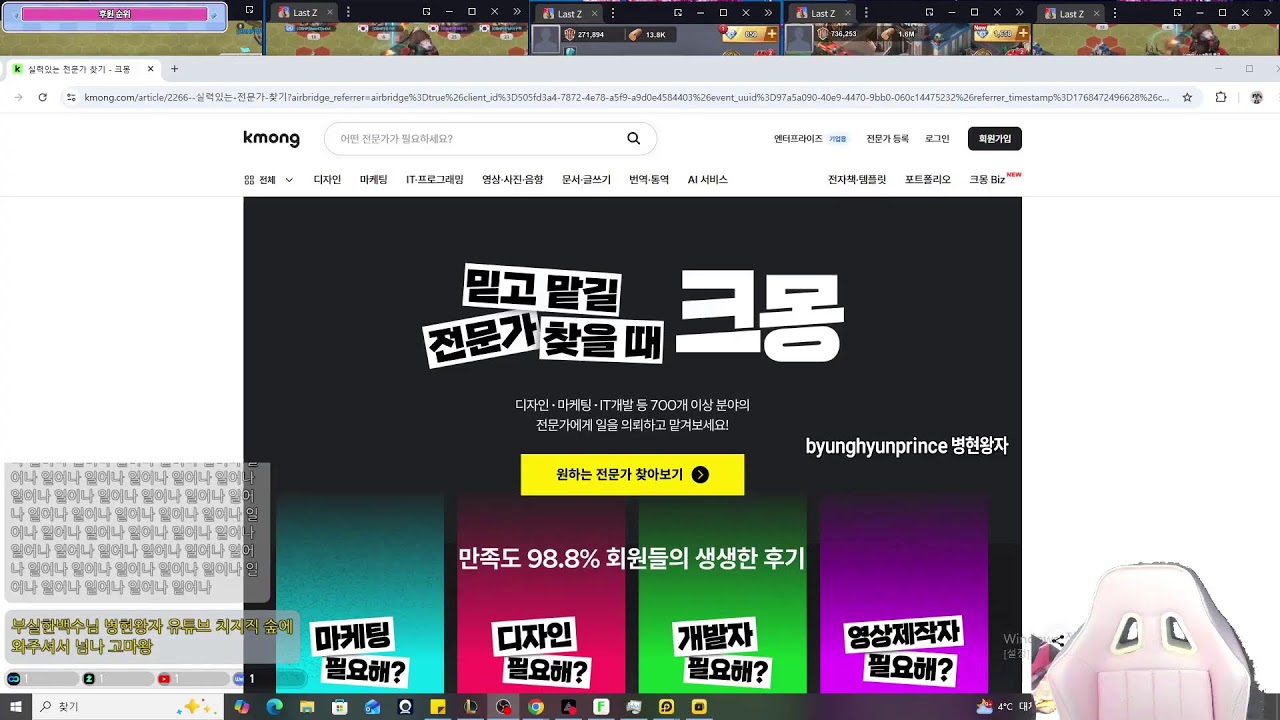Close the kmong browser tab

pyautogui.click(x=151, y=69)
